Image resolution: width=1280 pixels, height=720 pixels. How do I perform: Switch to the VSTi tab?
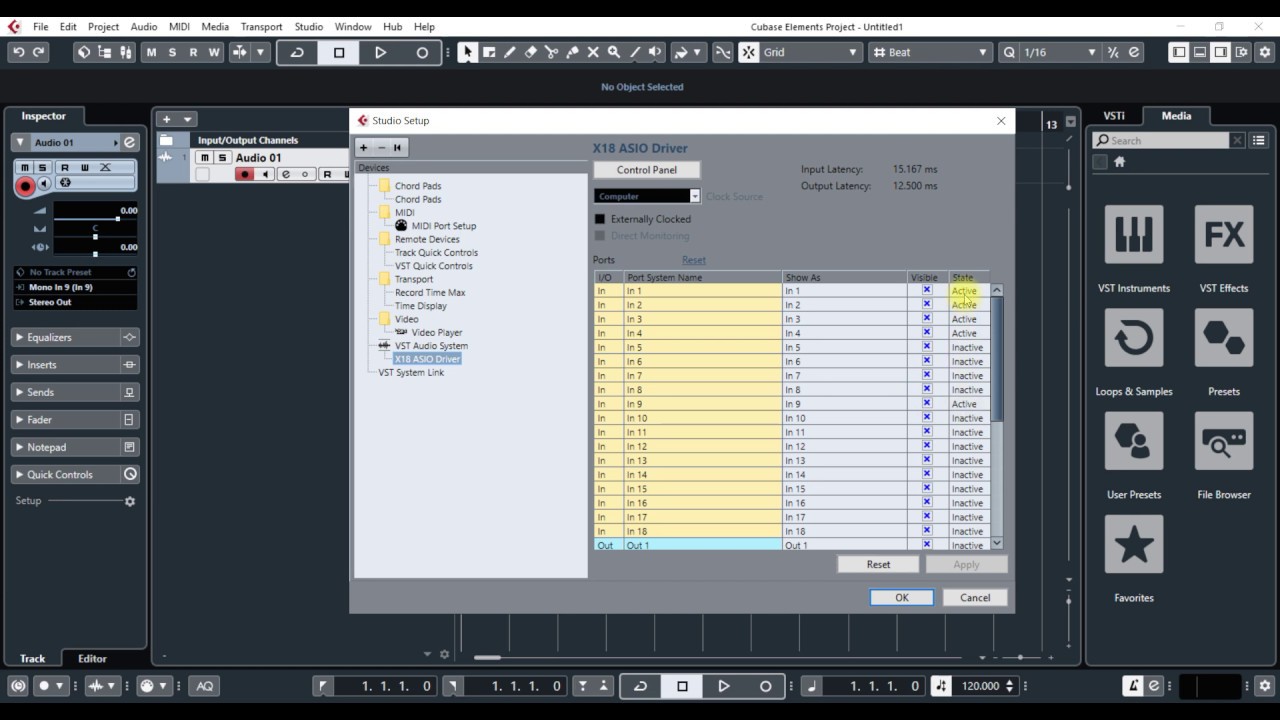(x=1114, y=116)
